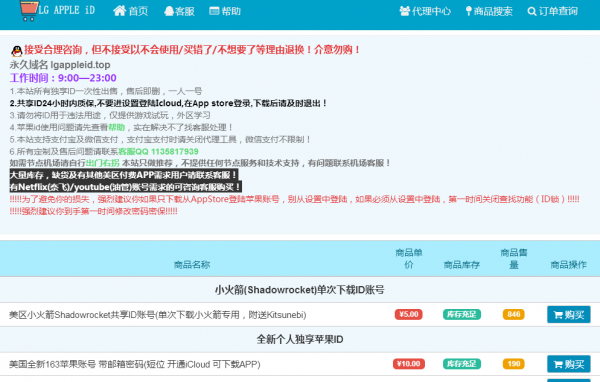The width and height of the screenshot is (600, 382).
Task: Click the 商品操作 column header
Action: (569, 264)
